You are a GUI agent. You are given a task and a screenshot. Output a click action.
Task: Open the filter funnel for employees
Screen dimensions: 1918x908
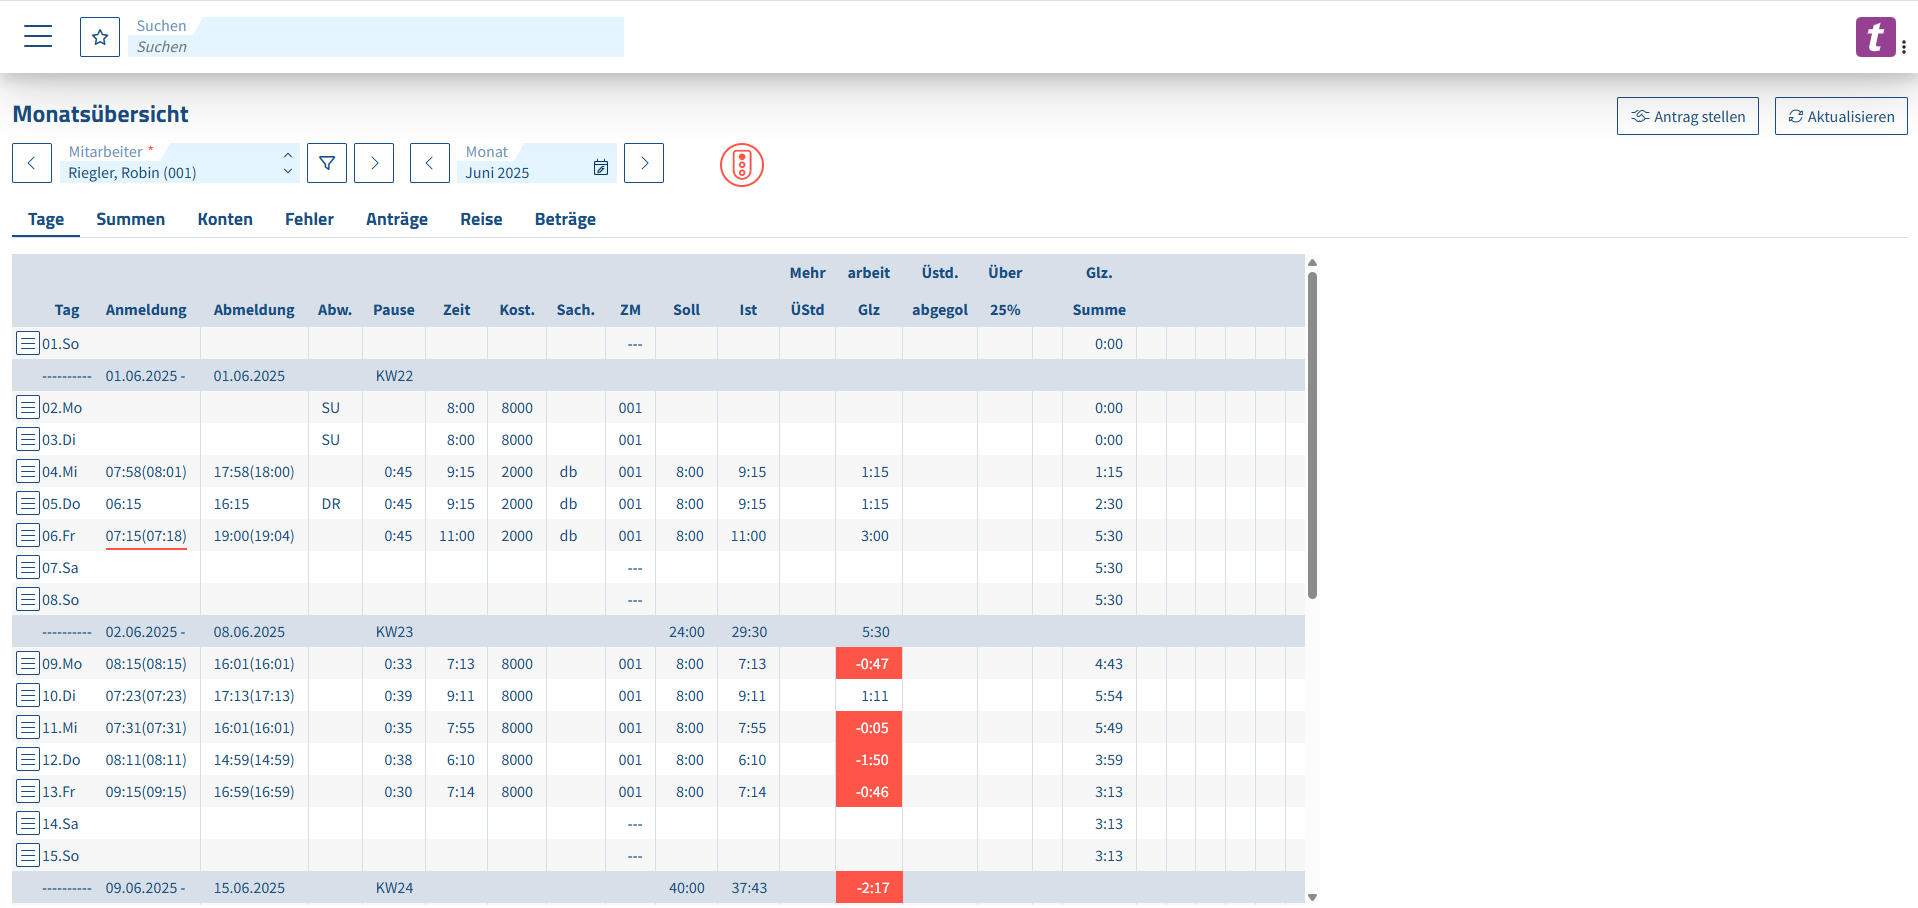(x=327, y=163)
